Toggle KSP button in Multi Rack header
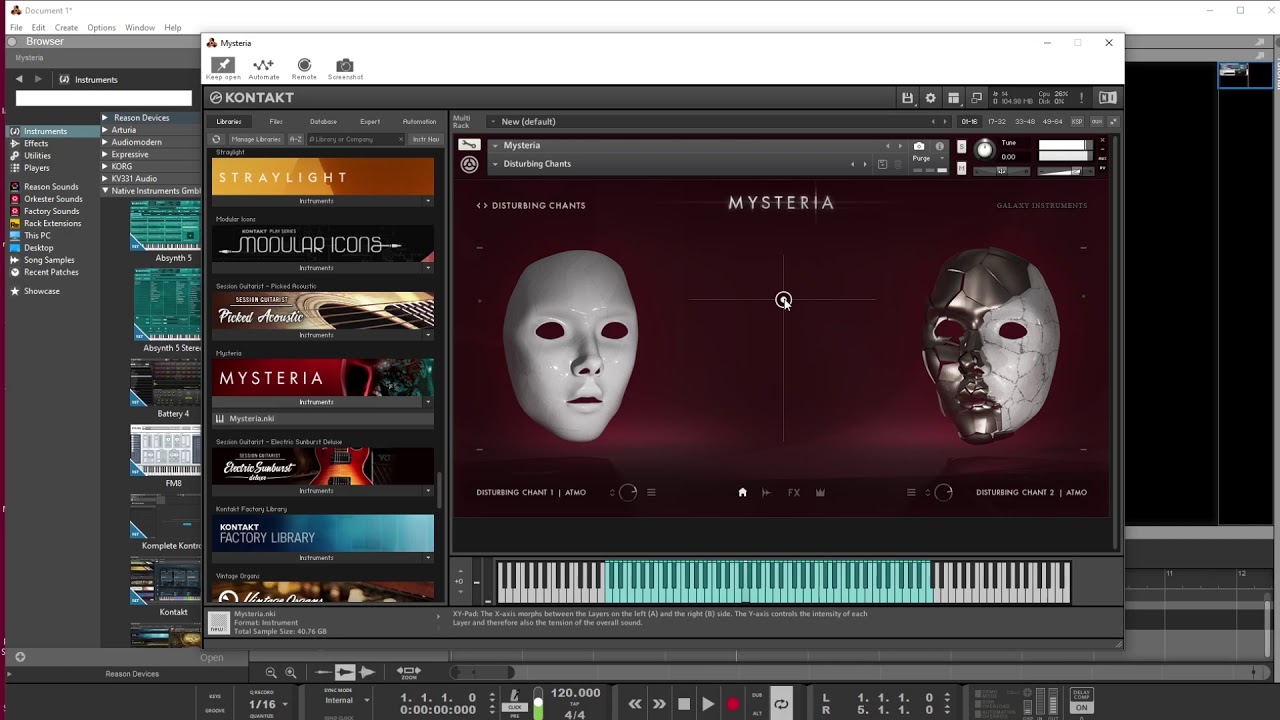Screen dimensions: 1280x720 [x=1077, y=121]
